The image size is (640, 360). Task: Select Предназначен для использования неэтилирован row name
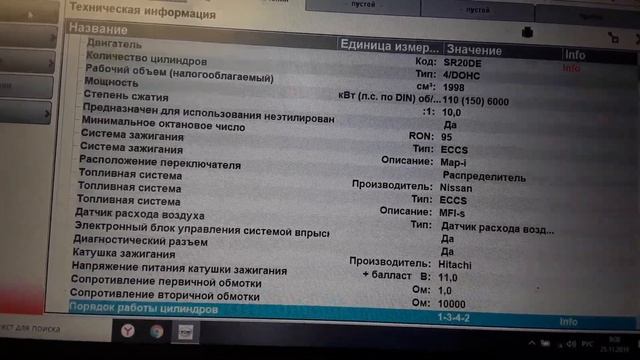click(x=208, y=113)
